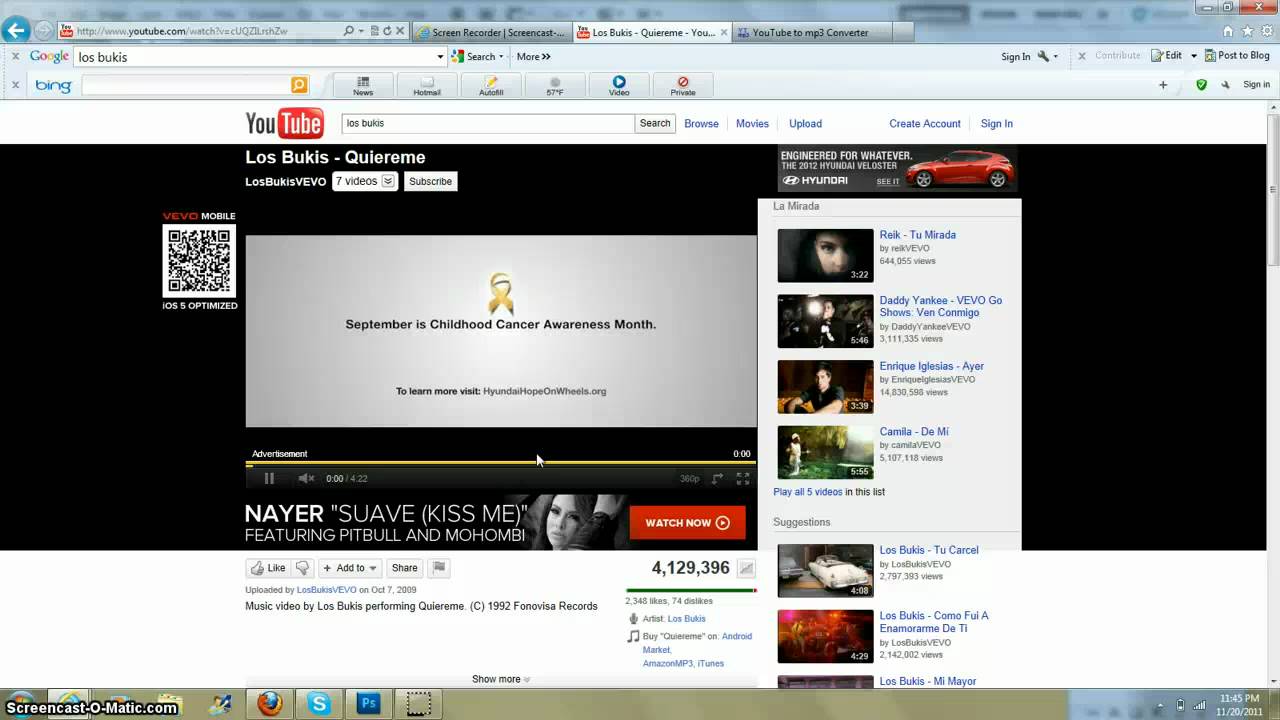
Task: Open the Upload page
Action: click(805, 124)
